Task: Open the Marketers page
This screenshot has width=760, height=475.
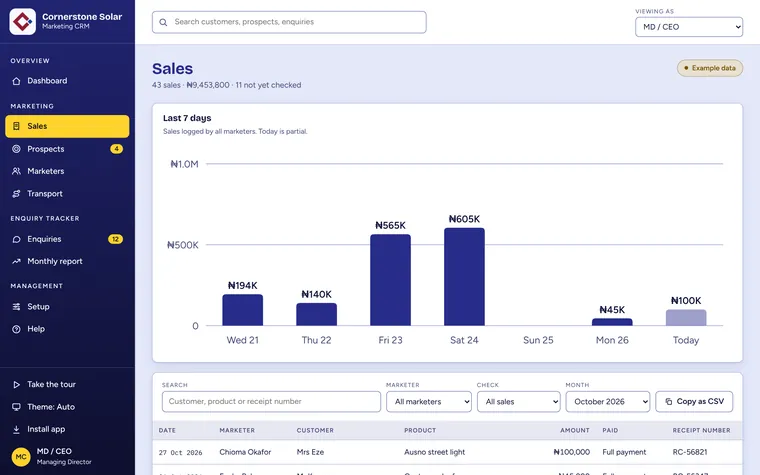Action: [67, 171]
